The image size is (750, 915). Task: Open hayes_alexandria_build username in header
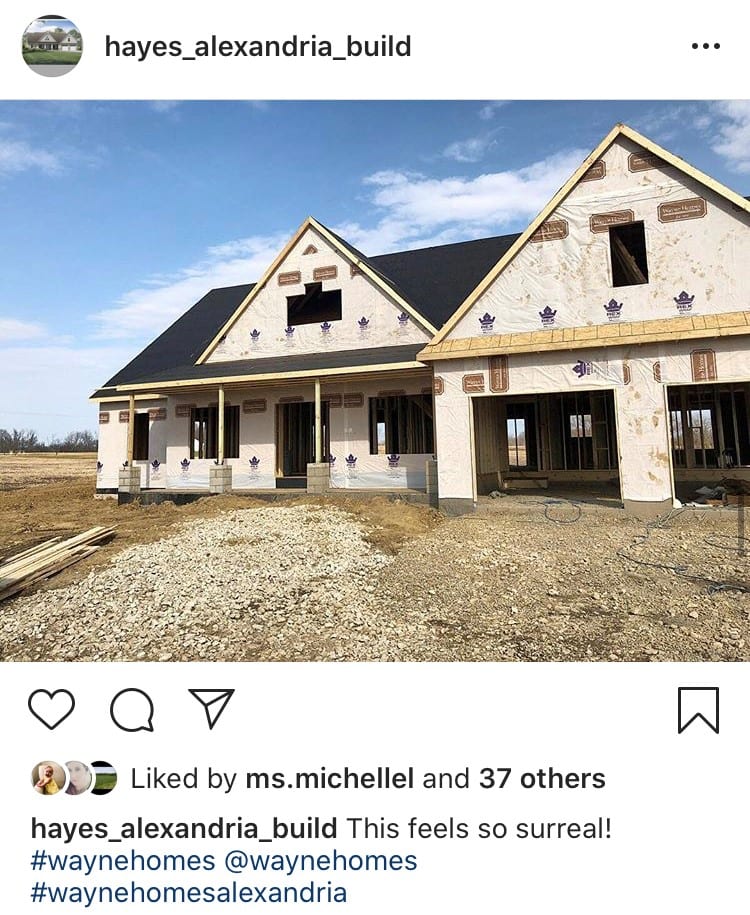tap(258, 47)
